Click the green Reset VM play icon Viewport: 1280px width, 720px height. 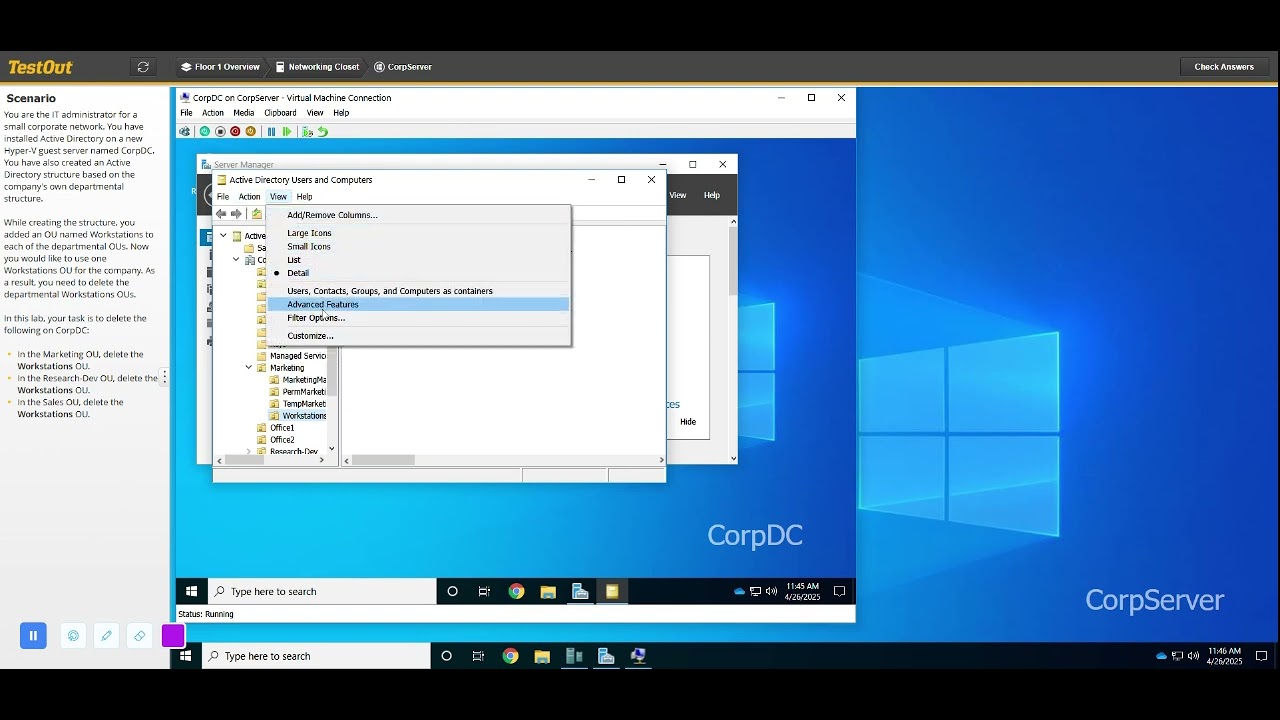tap(287, 132)
